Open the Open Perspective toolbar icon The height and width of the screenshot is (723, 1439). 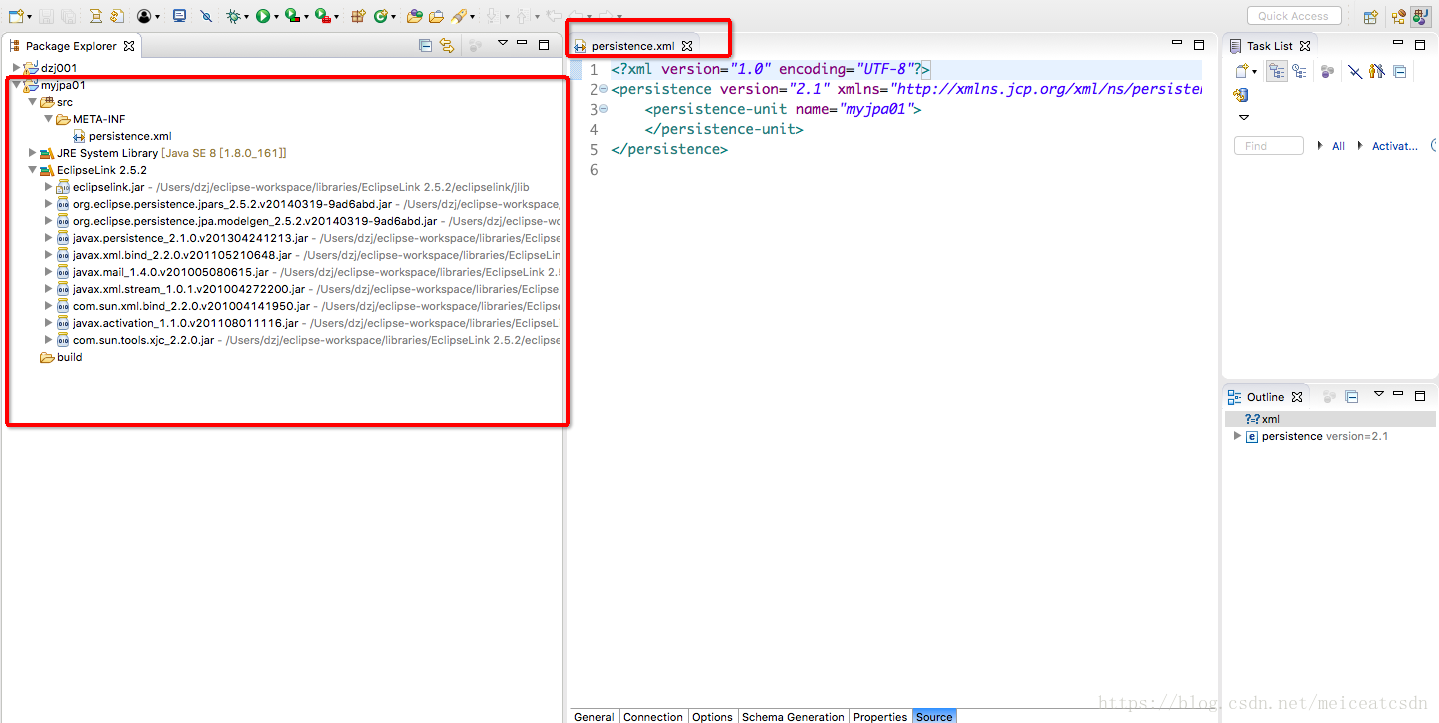click(1371, 16)
